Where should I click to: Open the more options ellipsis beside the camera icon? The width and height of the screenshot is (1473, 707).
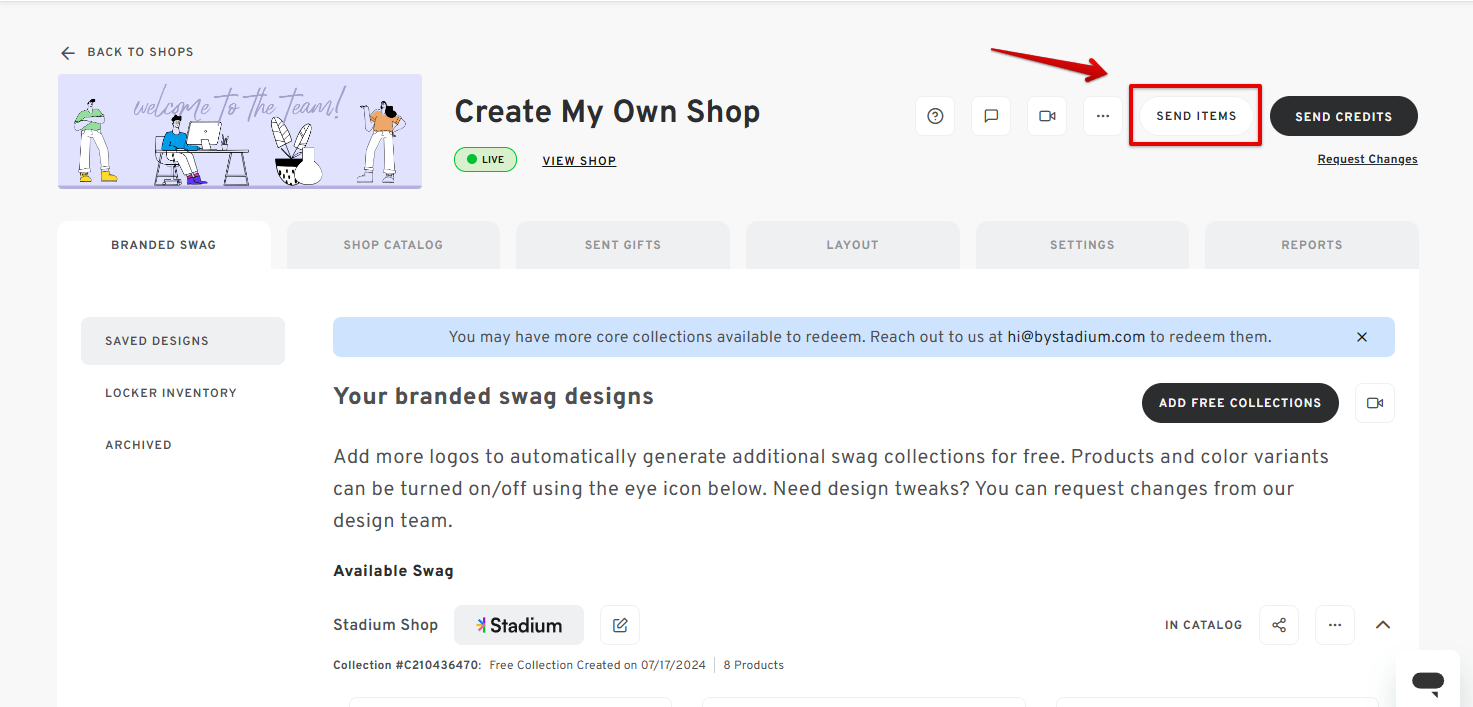point(1103,115)
